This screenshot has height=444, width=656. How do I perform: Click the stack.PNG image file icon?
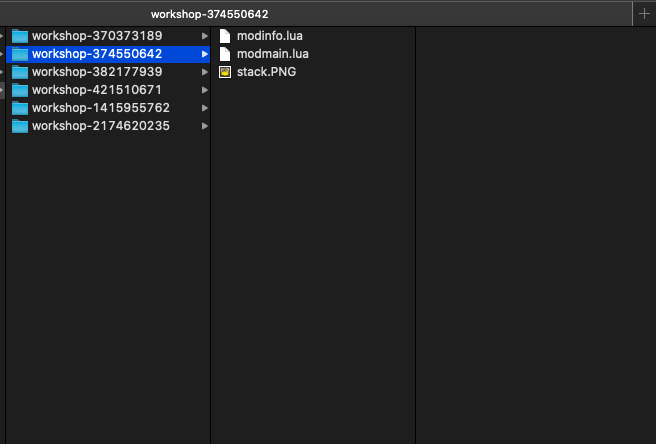click(x=225, y=72)
